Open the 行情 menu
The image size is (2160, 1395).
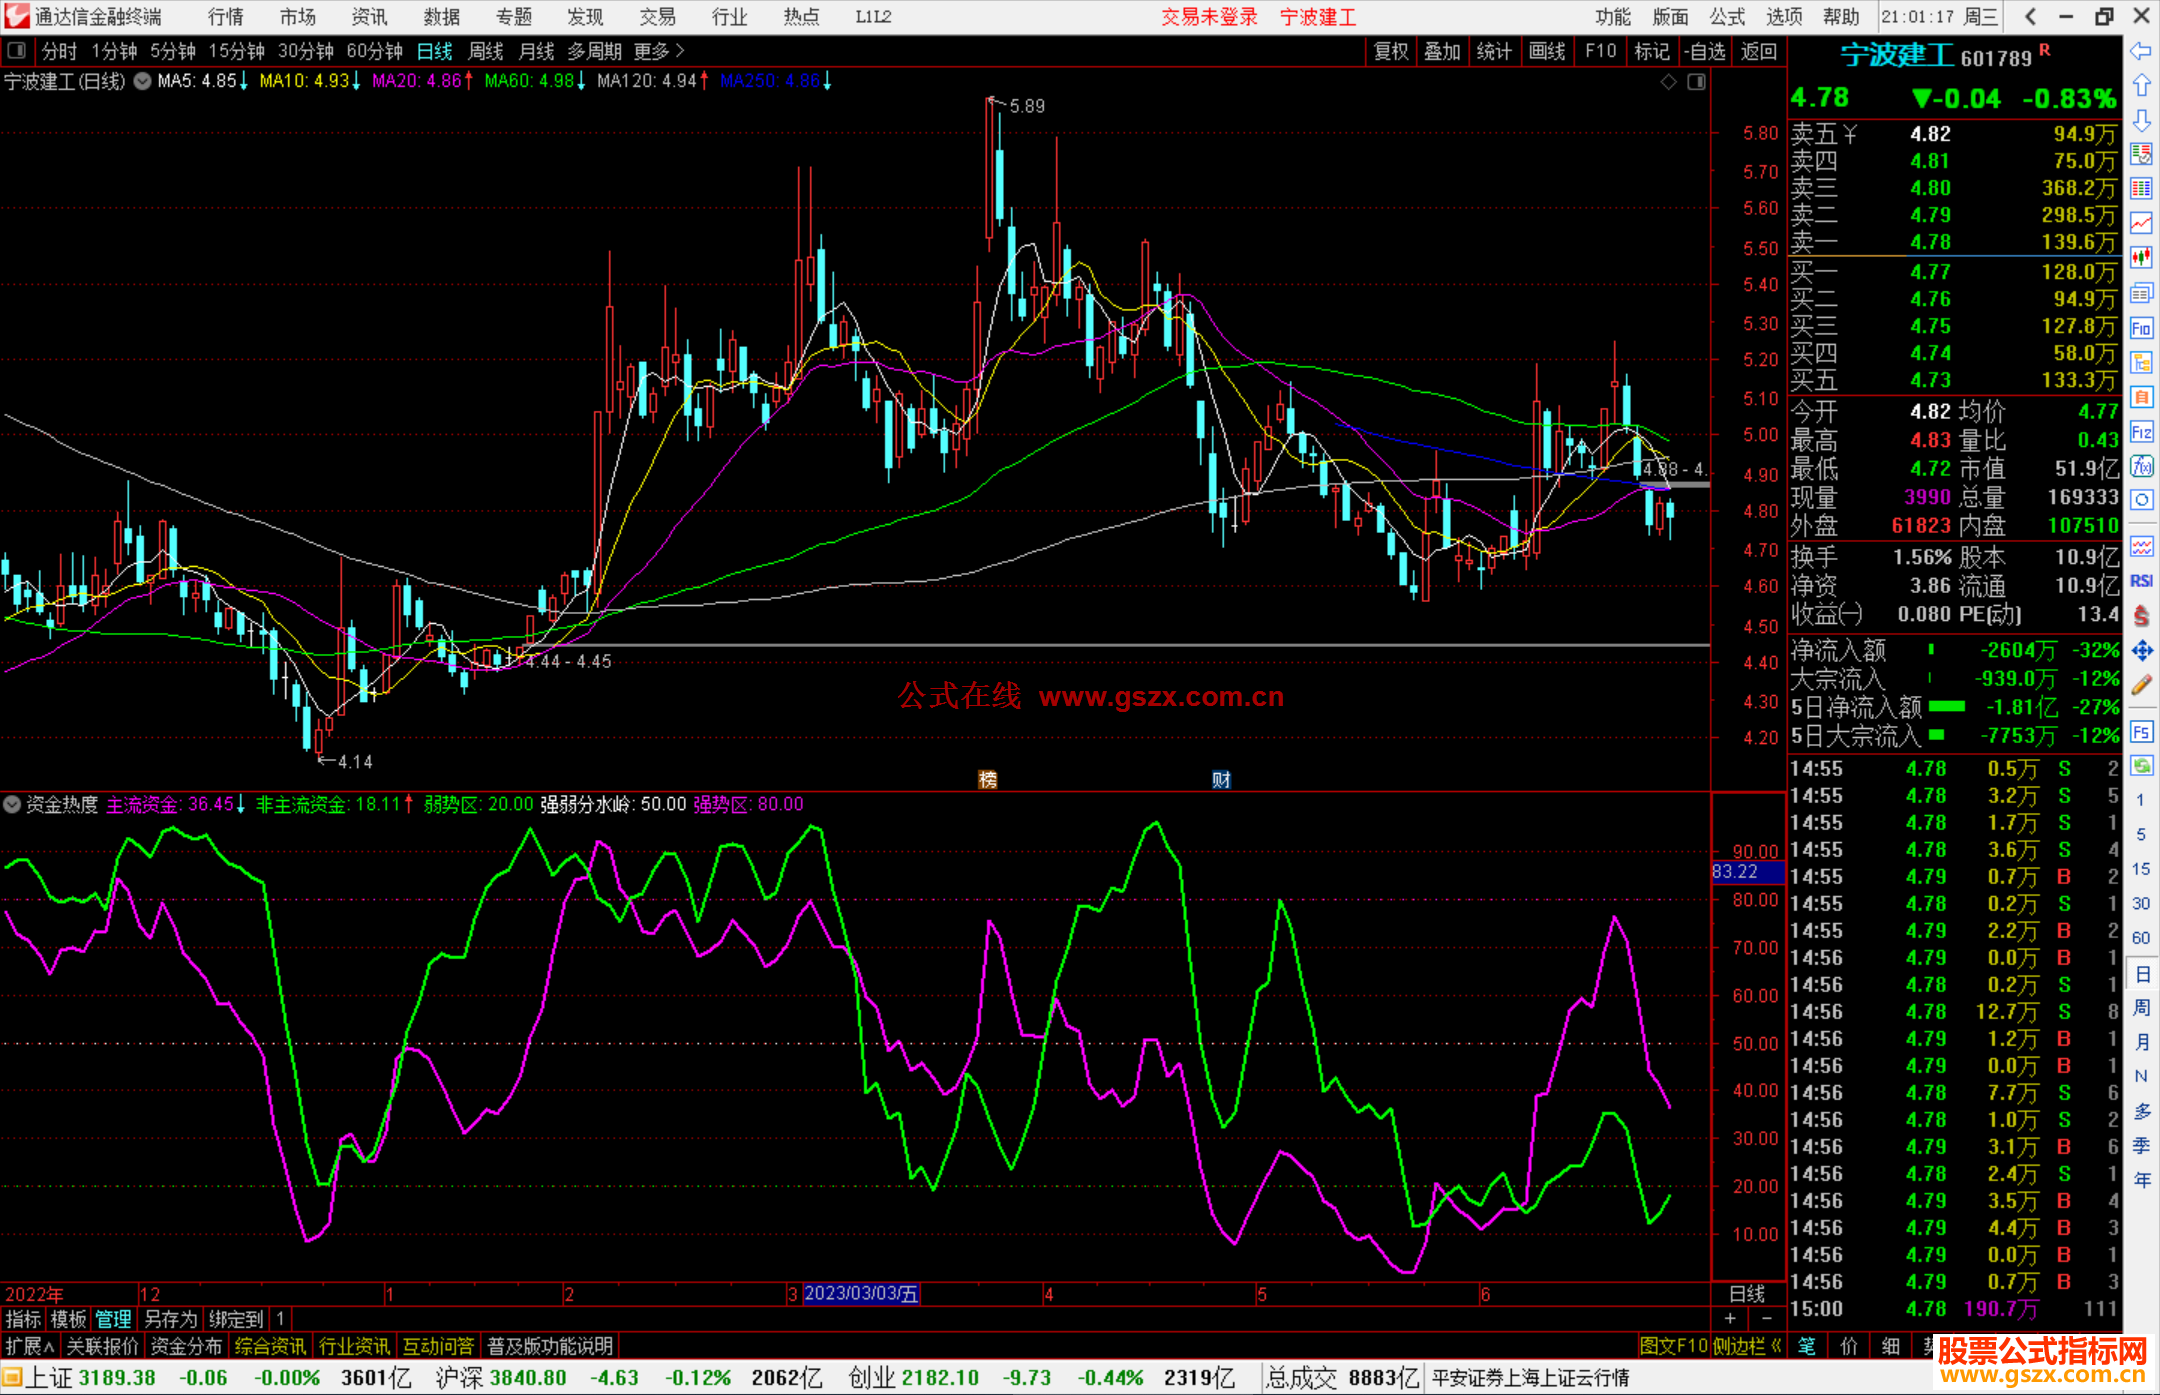226,17
